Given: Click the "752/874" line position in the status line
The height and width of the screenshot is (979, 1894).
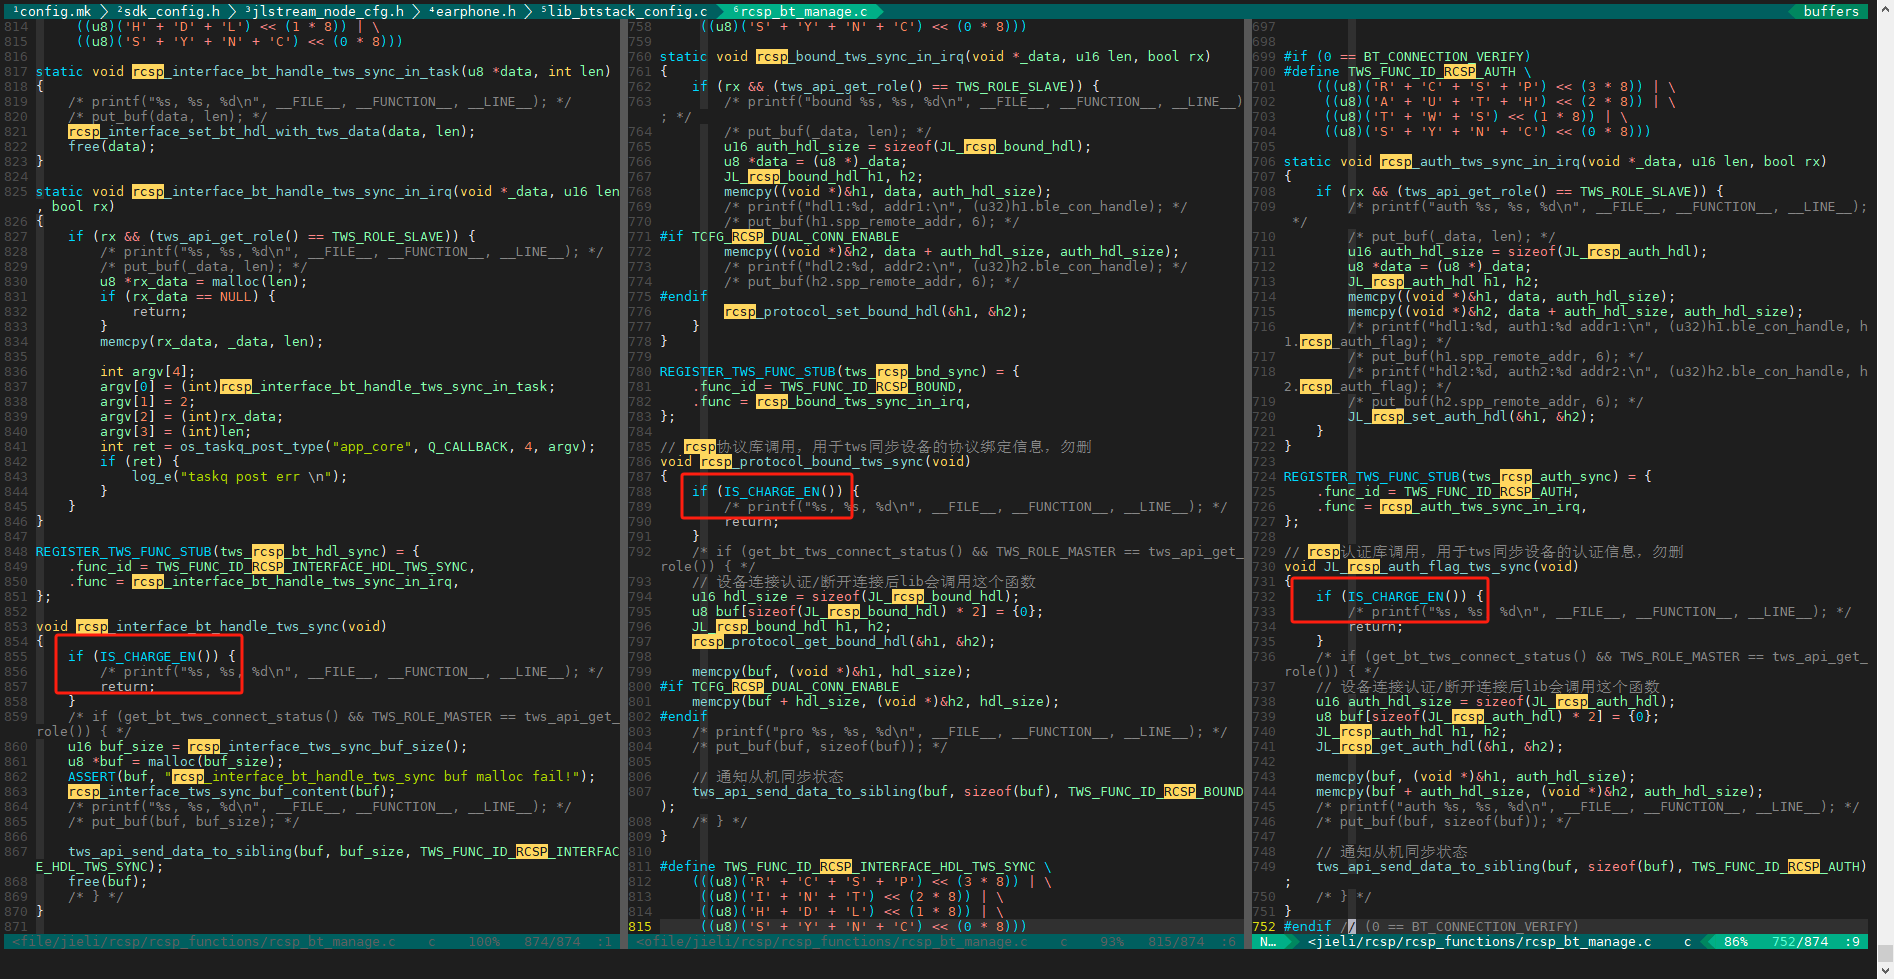Looking at the screenshot, I should pyautogui.click(x=1799, y=941).
